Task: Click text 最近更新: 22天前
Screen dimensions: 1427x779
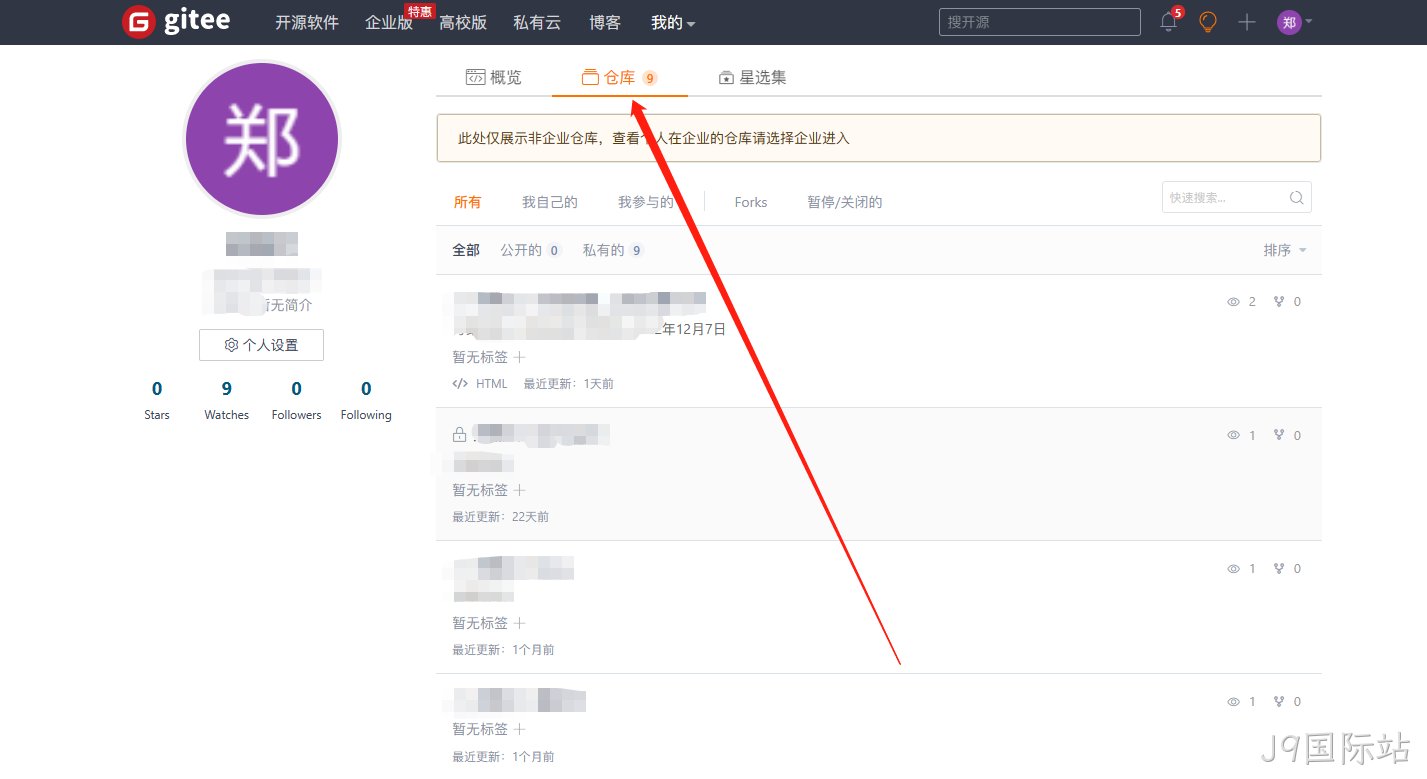Action: click(500, 517)
